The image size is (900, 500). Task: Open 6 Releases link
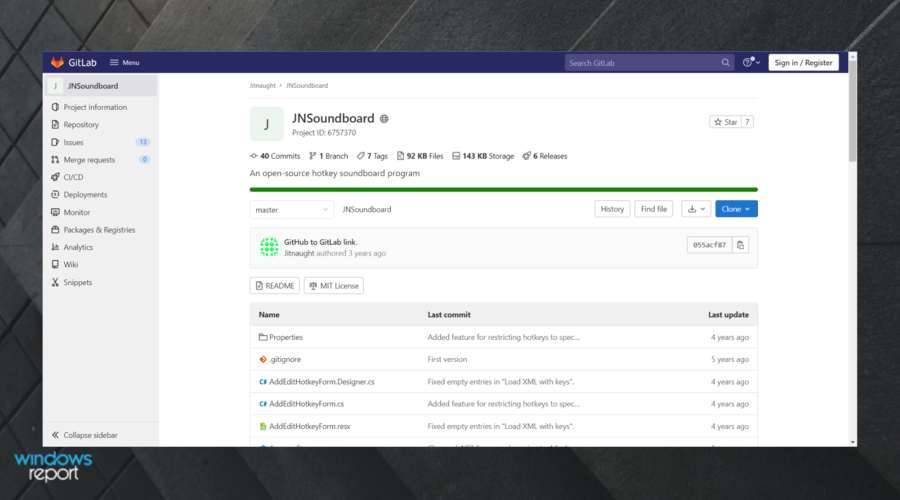[545, 156]
